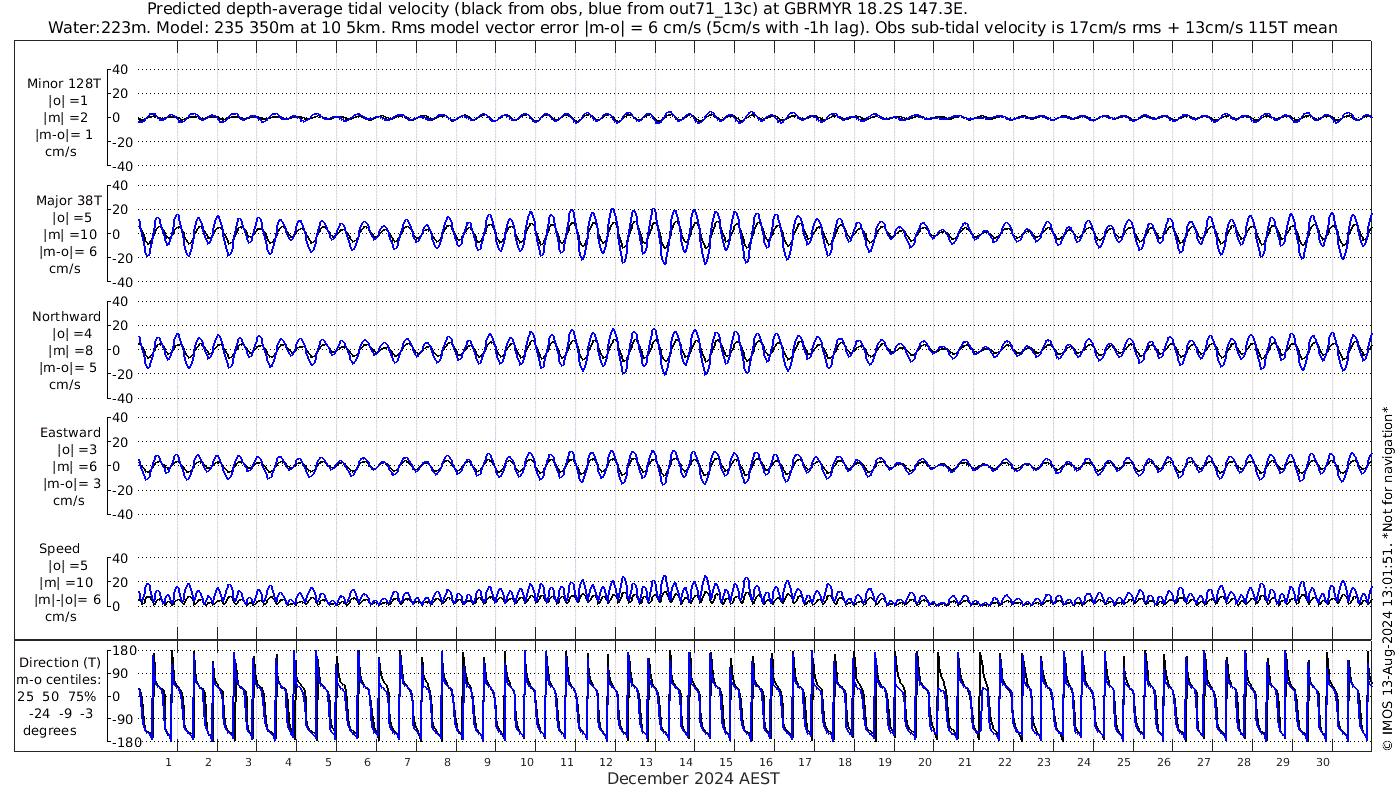The height and width of the screenshot is (800, 1400).
Task: Click the '|m|-|o|= 6' value under Speed
Action: coord(68,599)
